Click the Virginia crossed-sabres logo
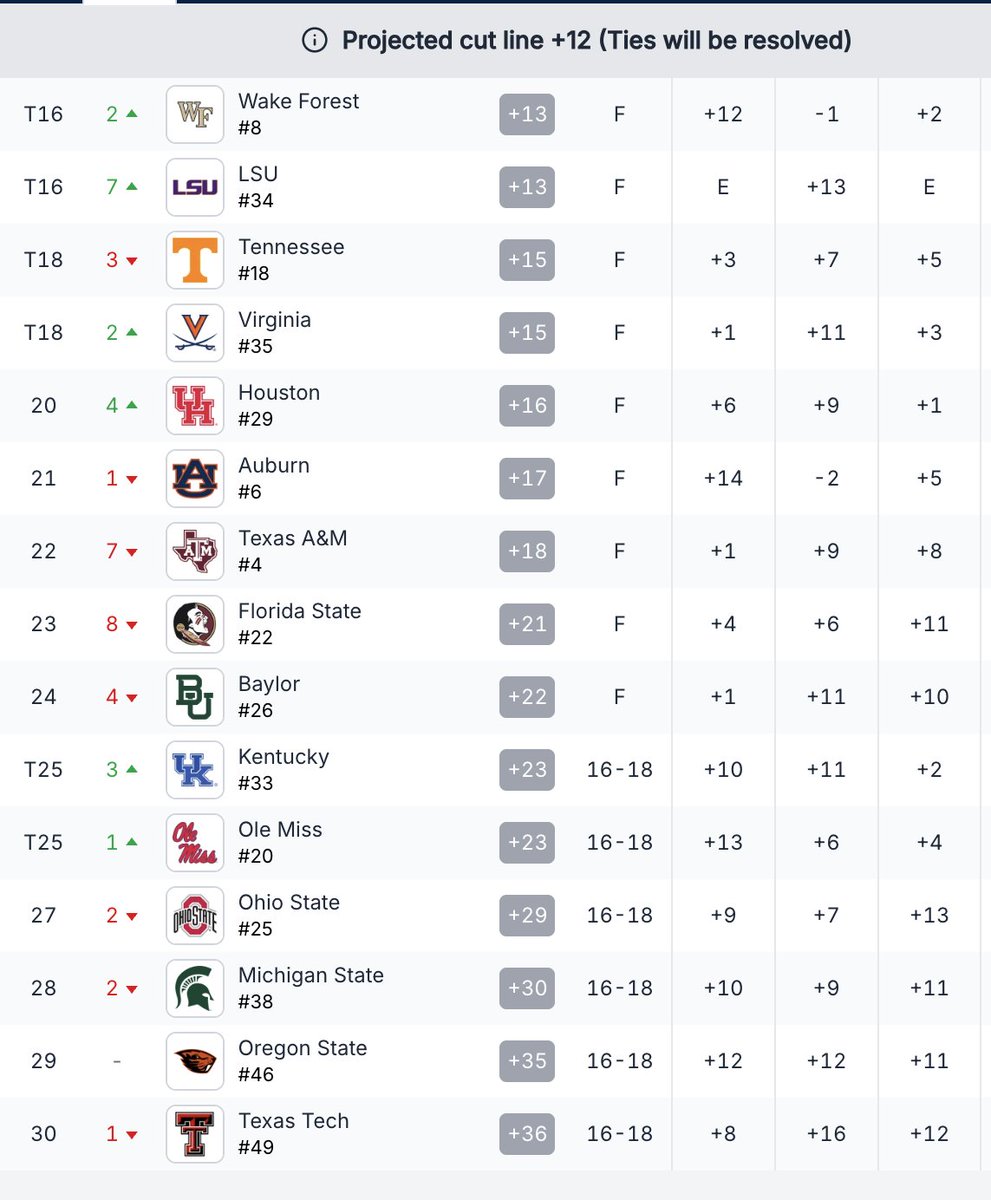 pyautogui.click(x=195, y=333)
